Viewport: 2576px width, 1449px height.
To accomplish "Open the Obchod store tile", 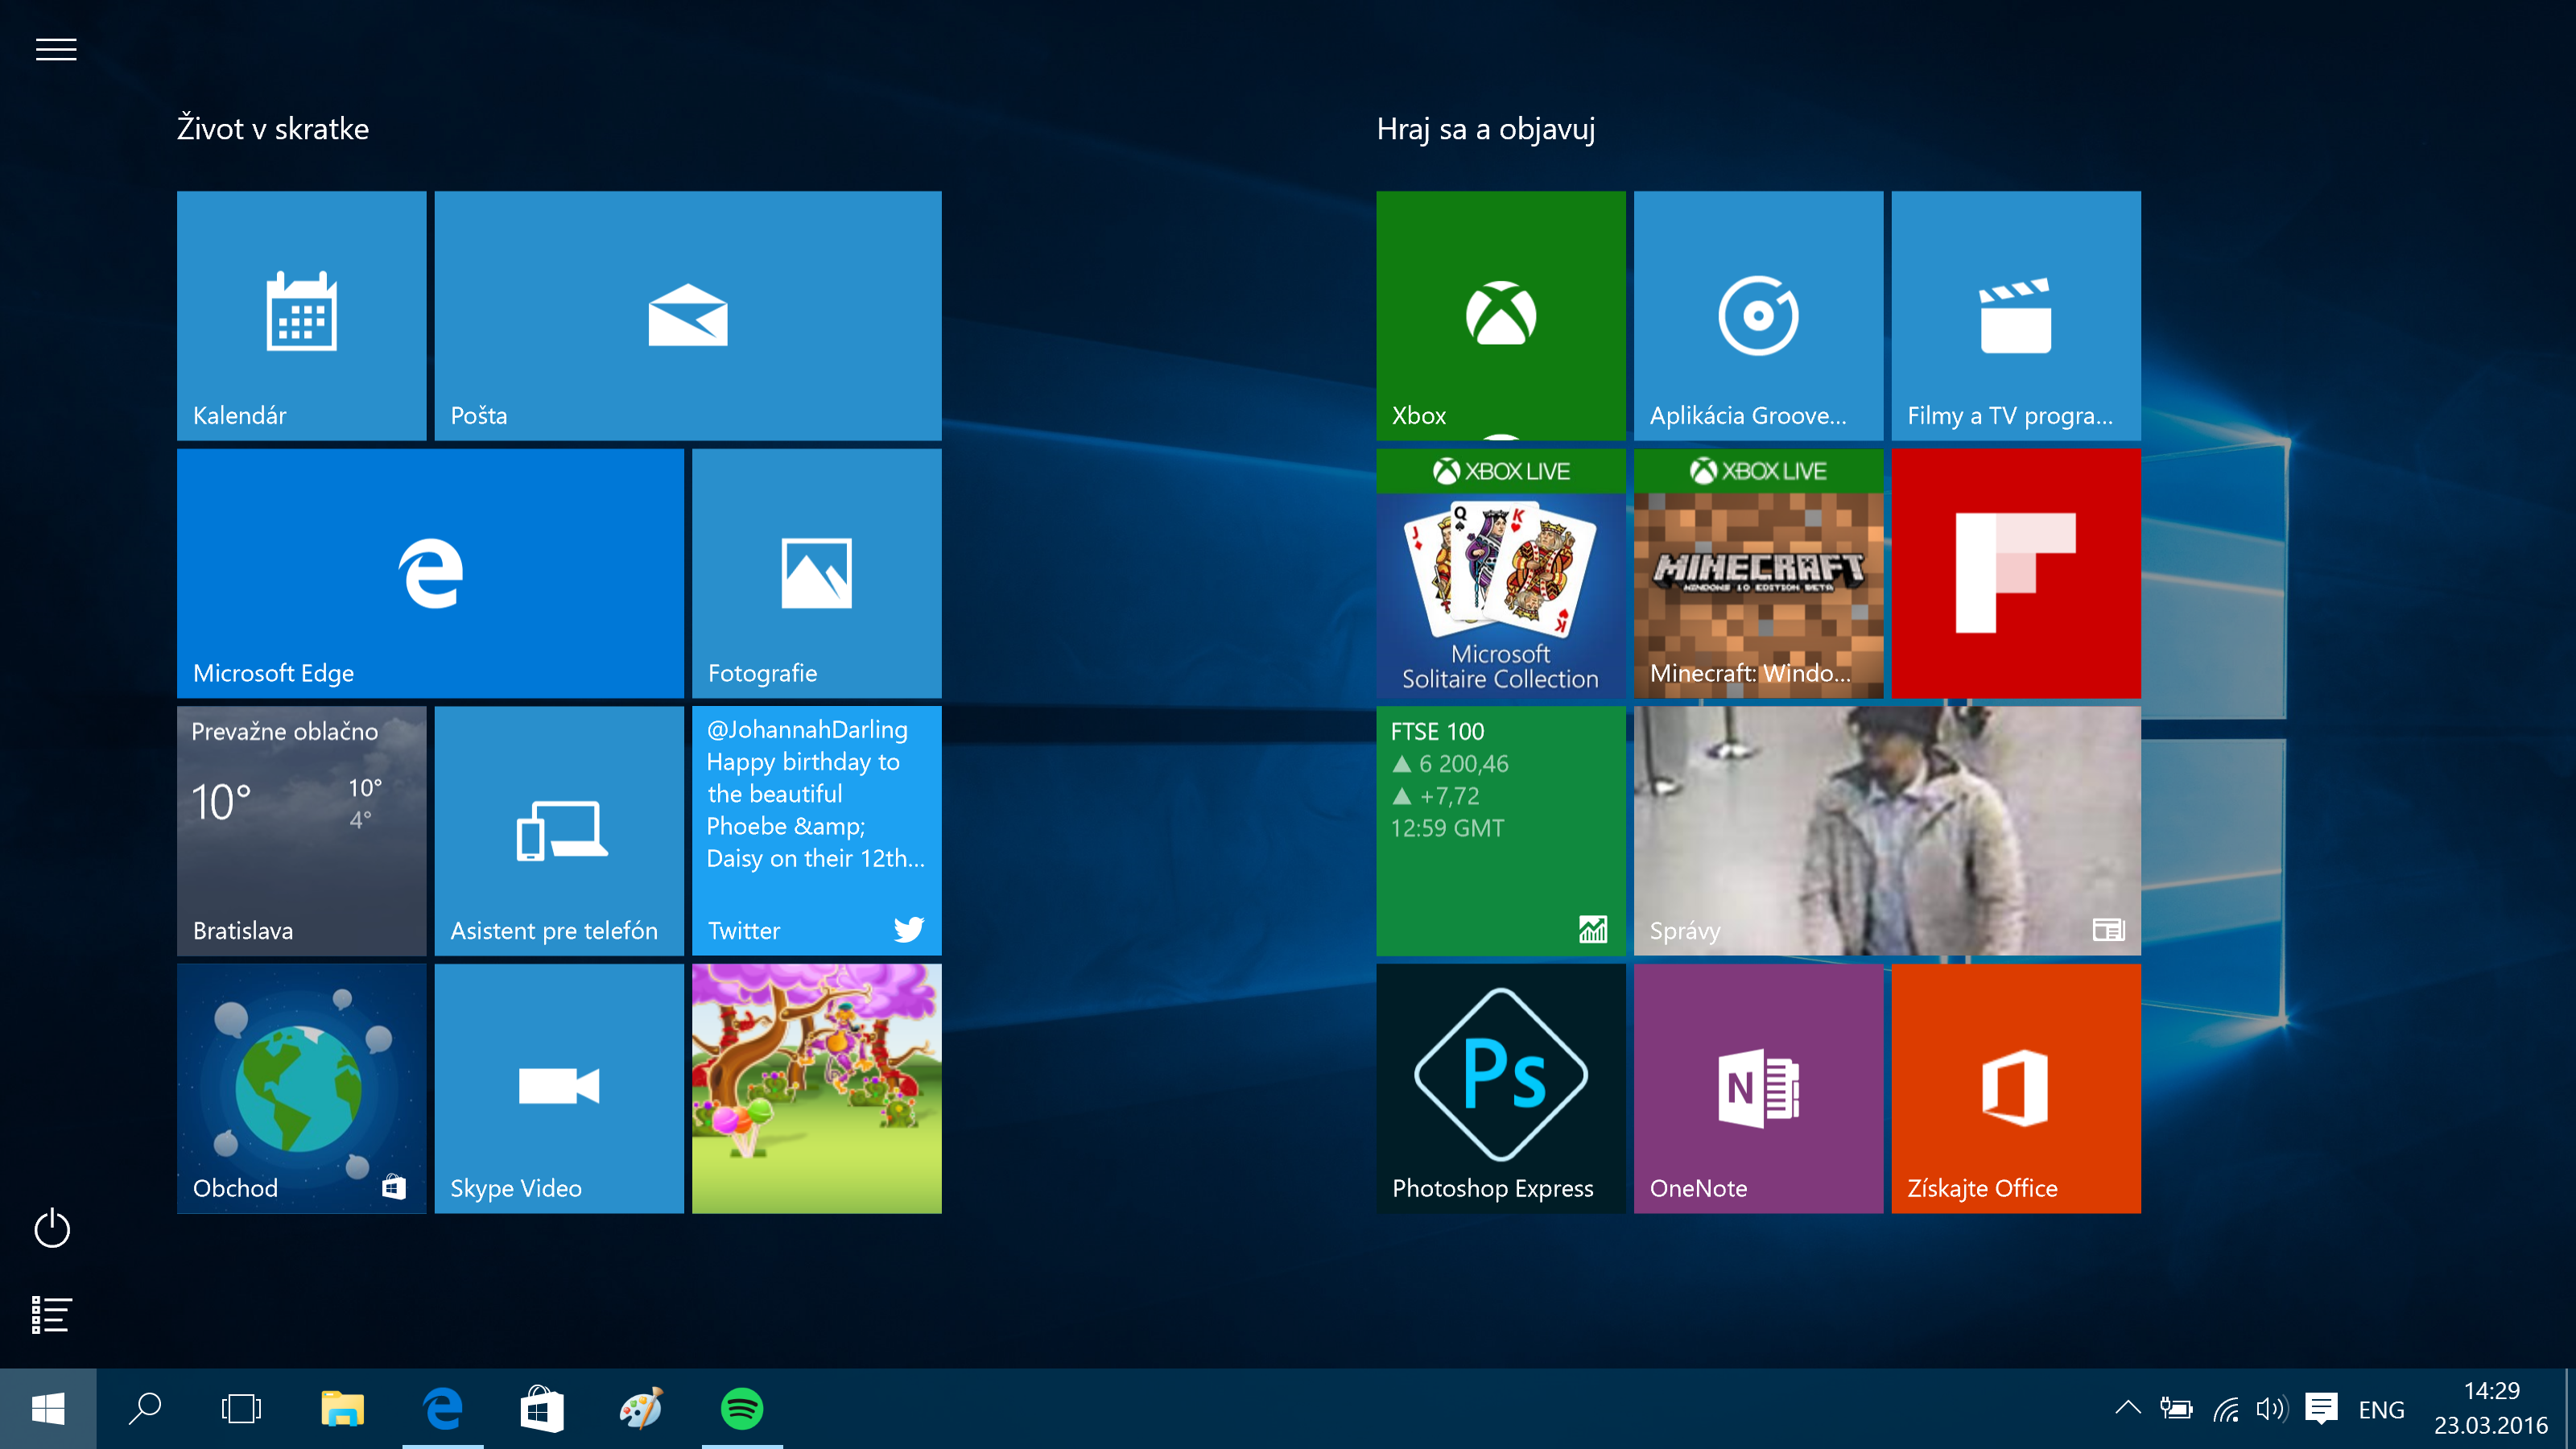I will [x=301, y=1088].
